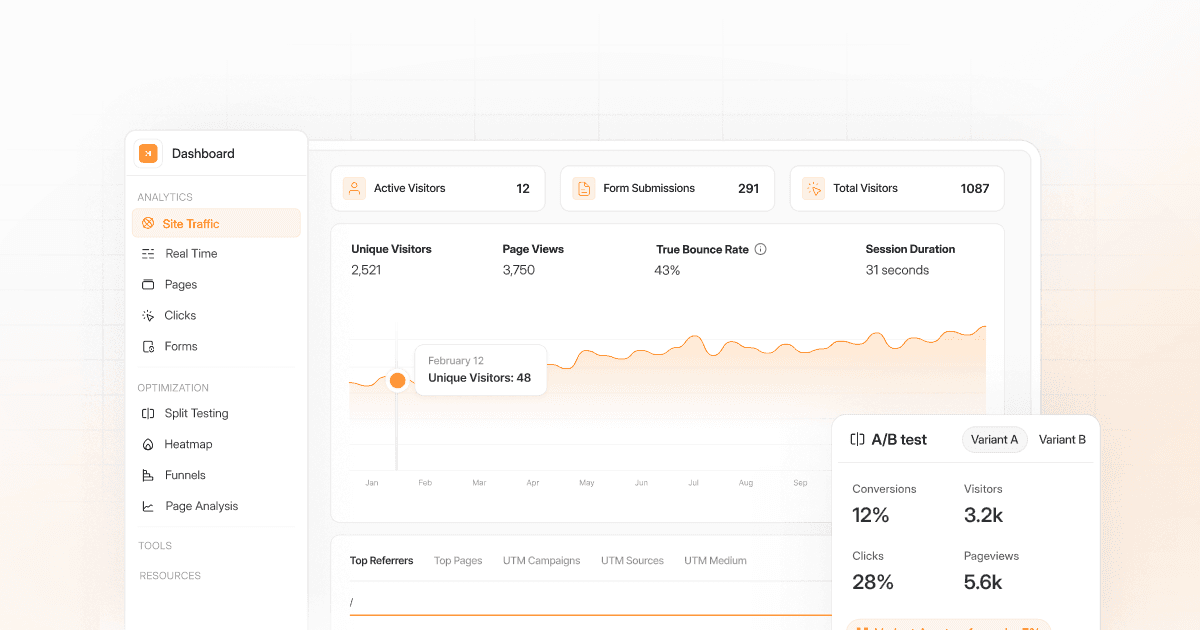
Task: Select the Top Referrers tab
Action: coord(381,561)
